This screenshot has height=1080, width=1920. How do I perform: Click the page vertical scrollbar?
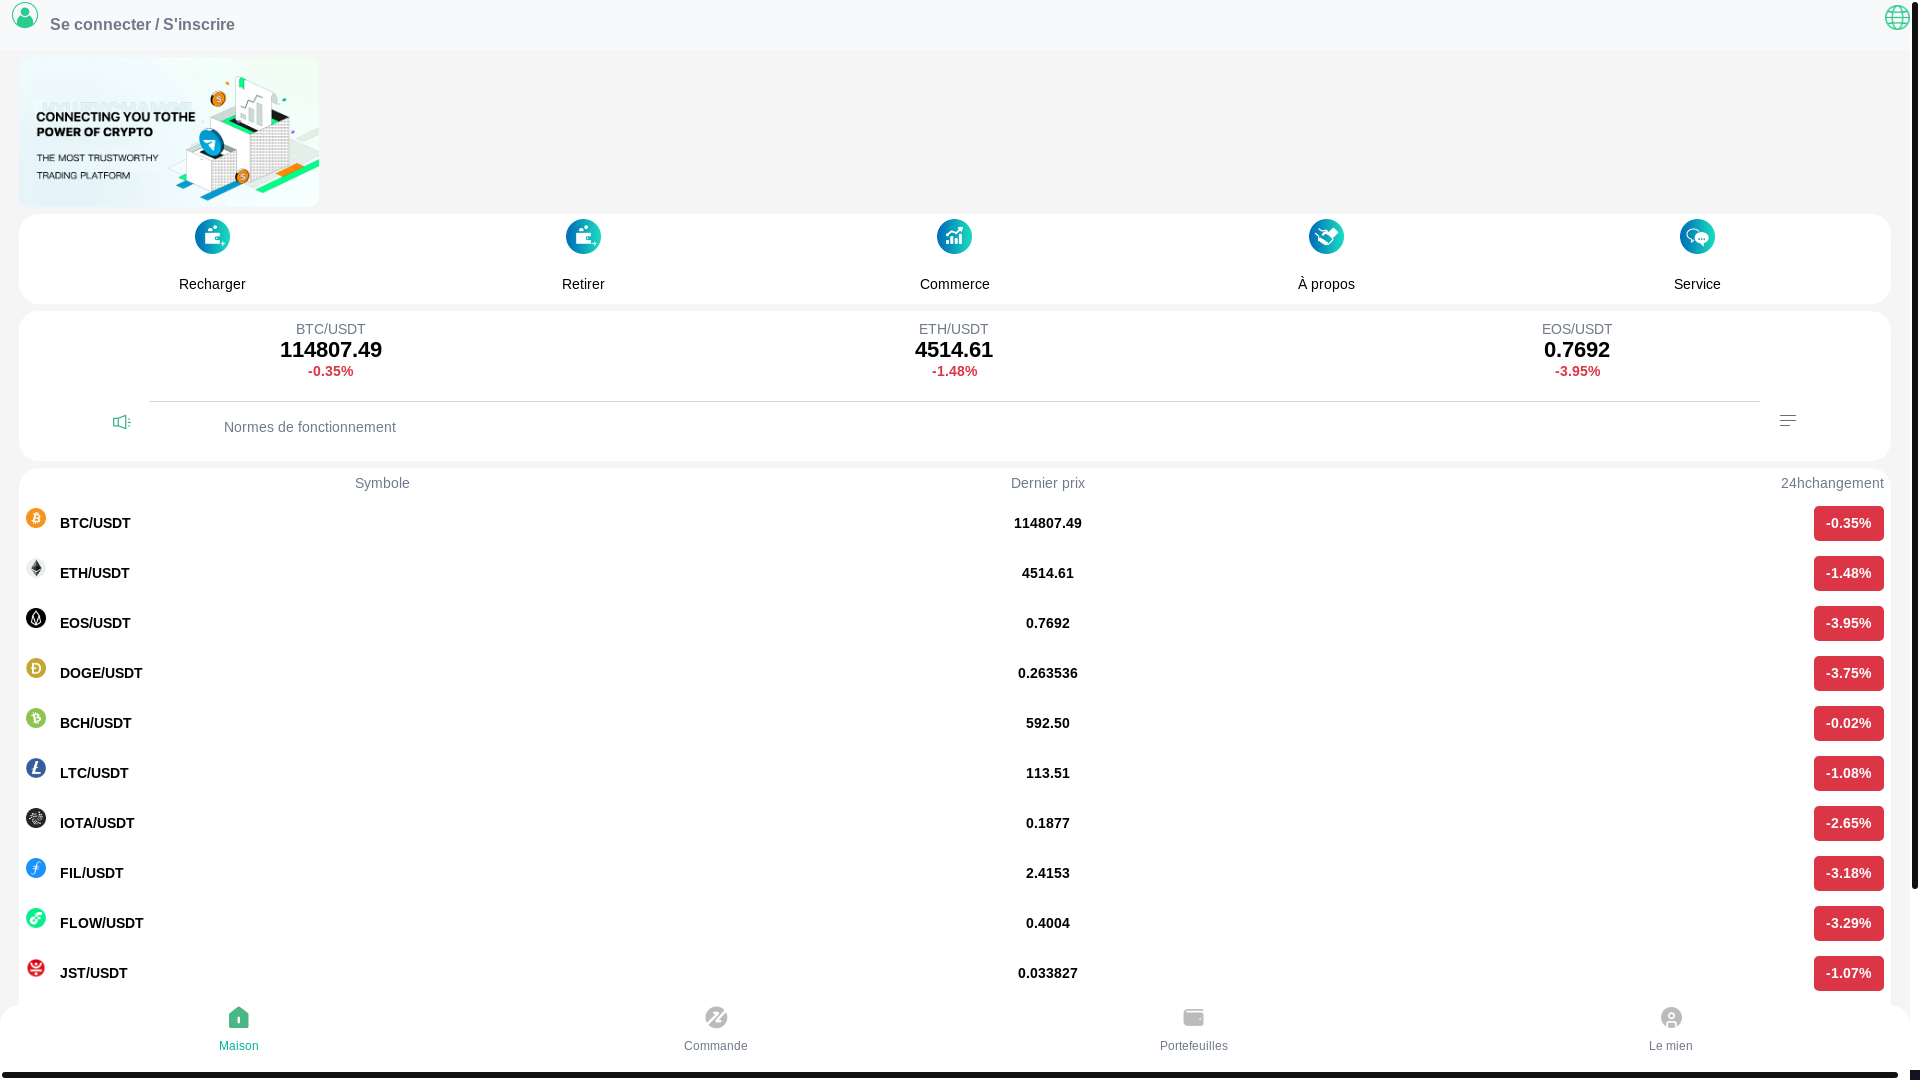point(1915,445)
